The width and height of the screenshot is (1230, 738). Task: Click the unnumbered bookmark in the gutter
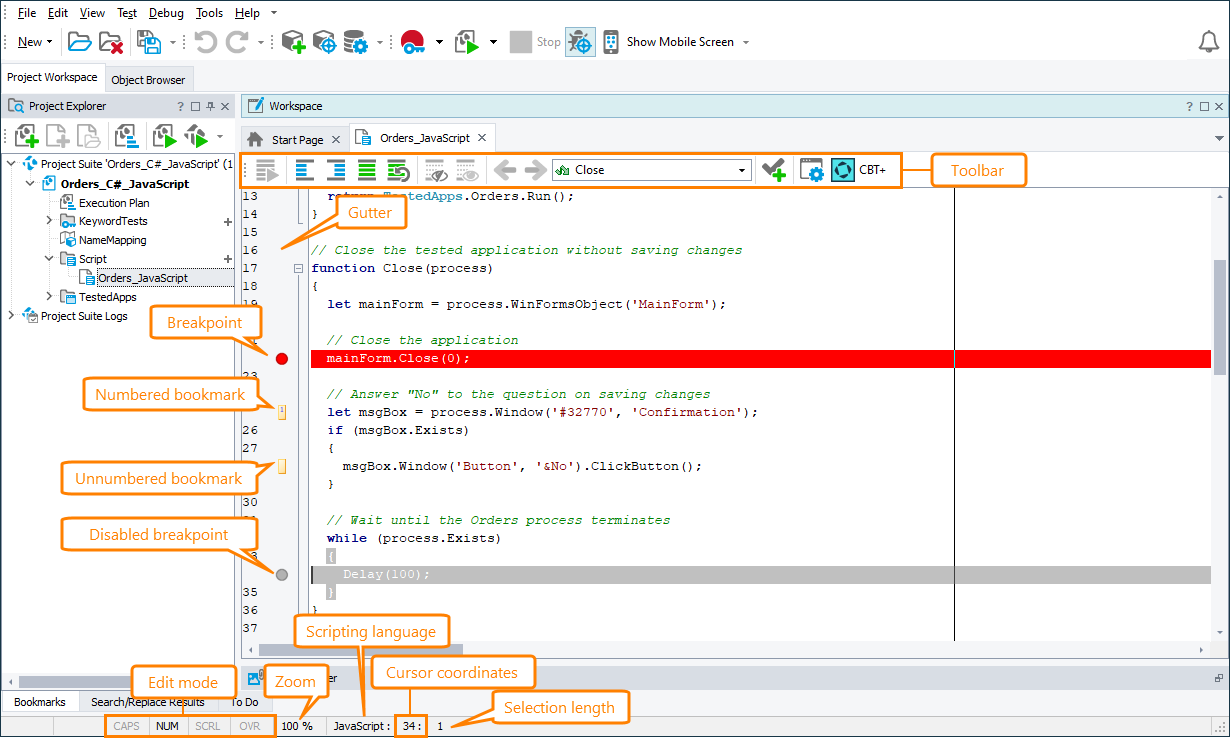click(x=282, y=465)
